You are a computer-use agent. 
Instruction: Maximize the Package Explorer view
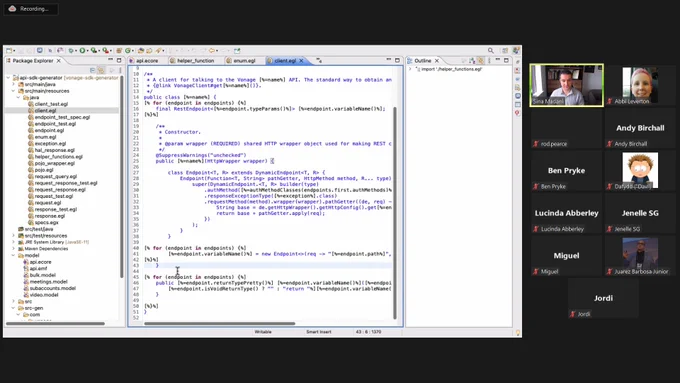pyautogui.click(x=119, y=60)
